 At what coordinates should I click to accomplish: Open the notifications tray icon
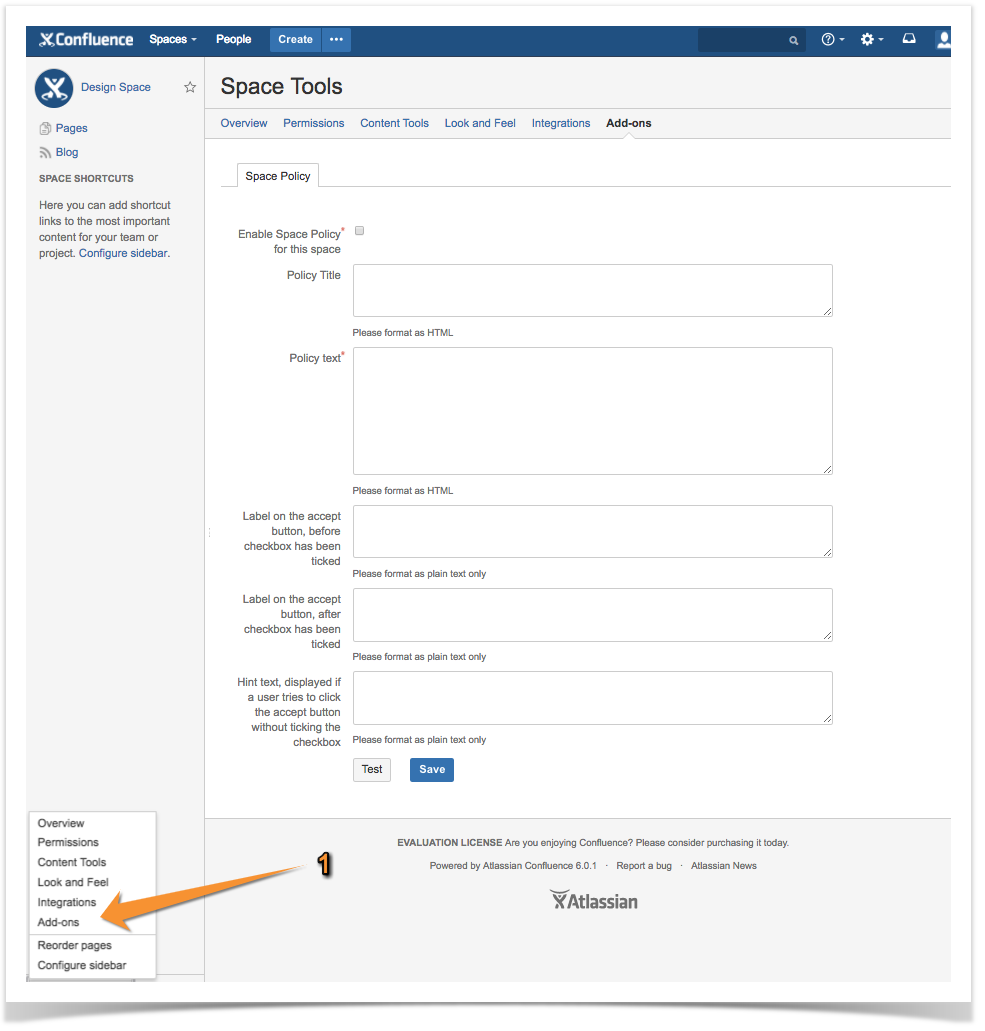coord(909,40)
